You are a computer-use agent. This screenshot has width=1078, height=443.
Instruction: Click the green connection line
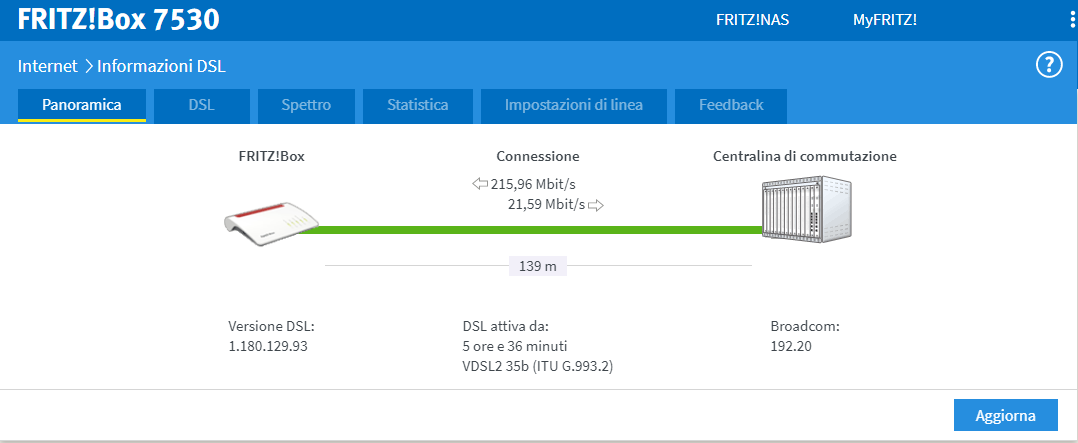click(530, 230)
